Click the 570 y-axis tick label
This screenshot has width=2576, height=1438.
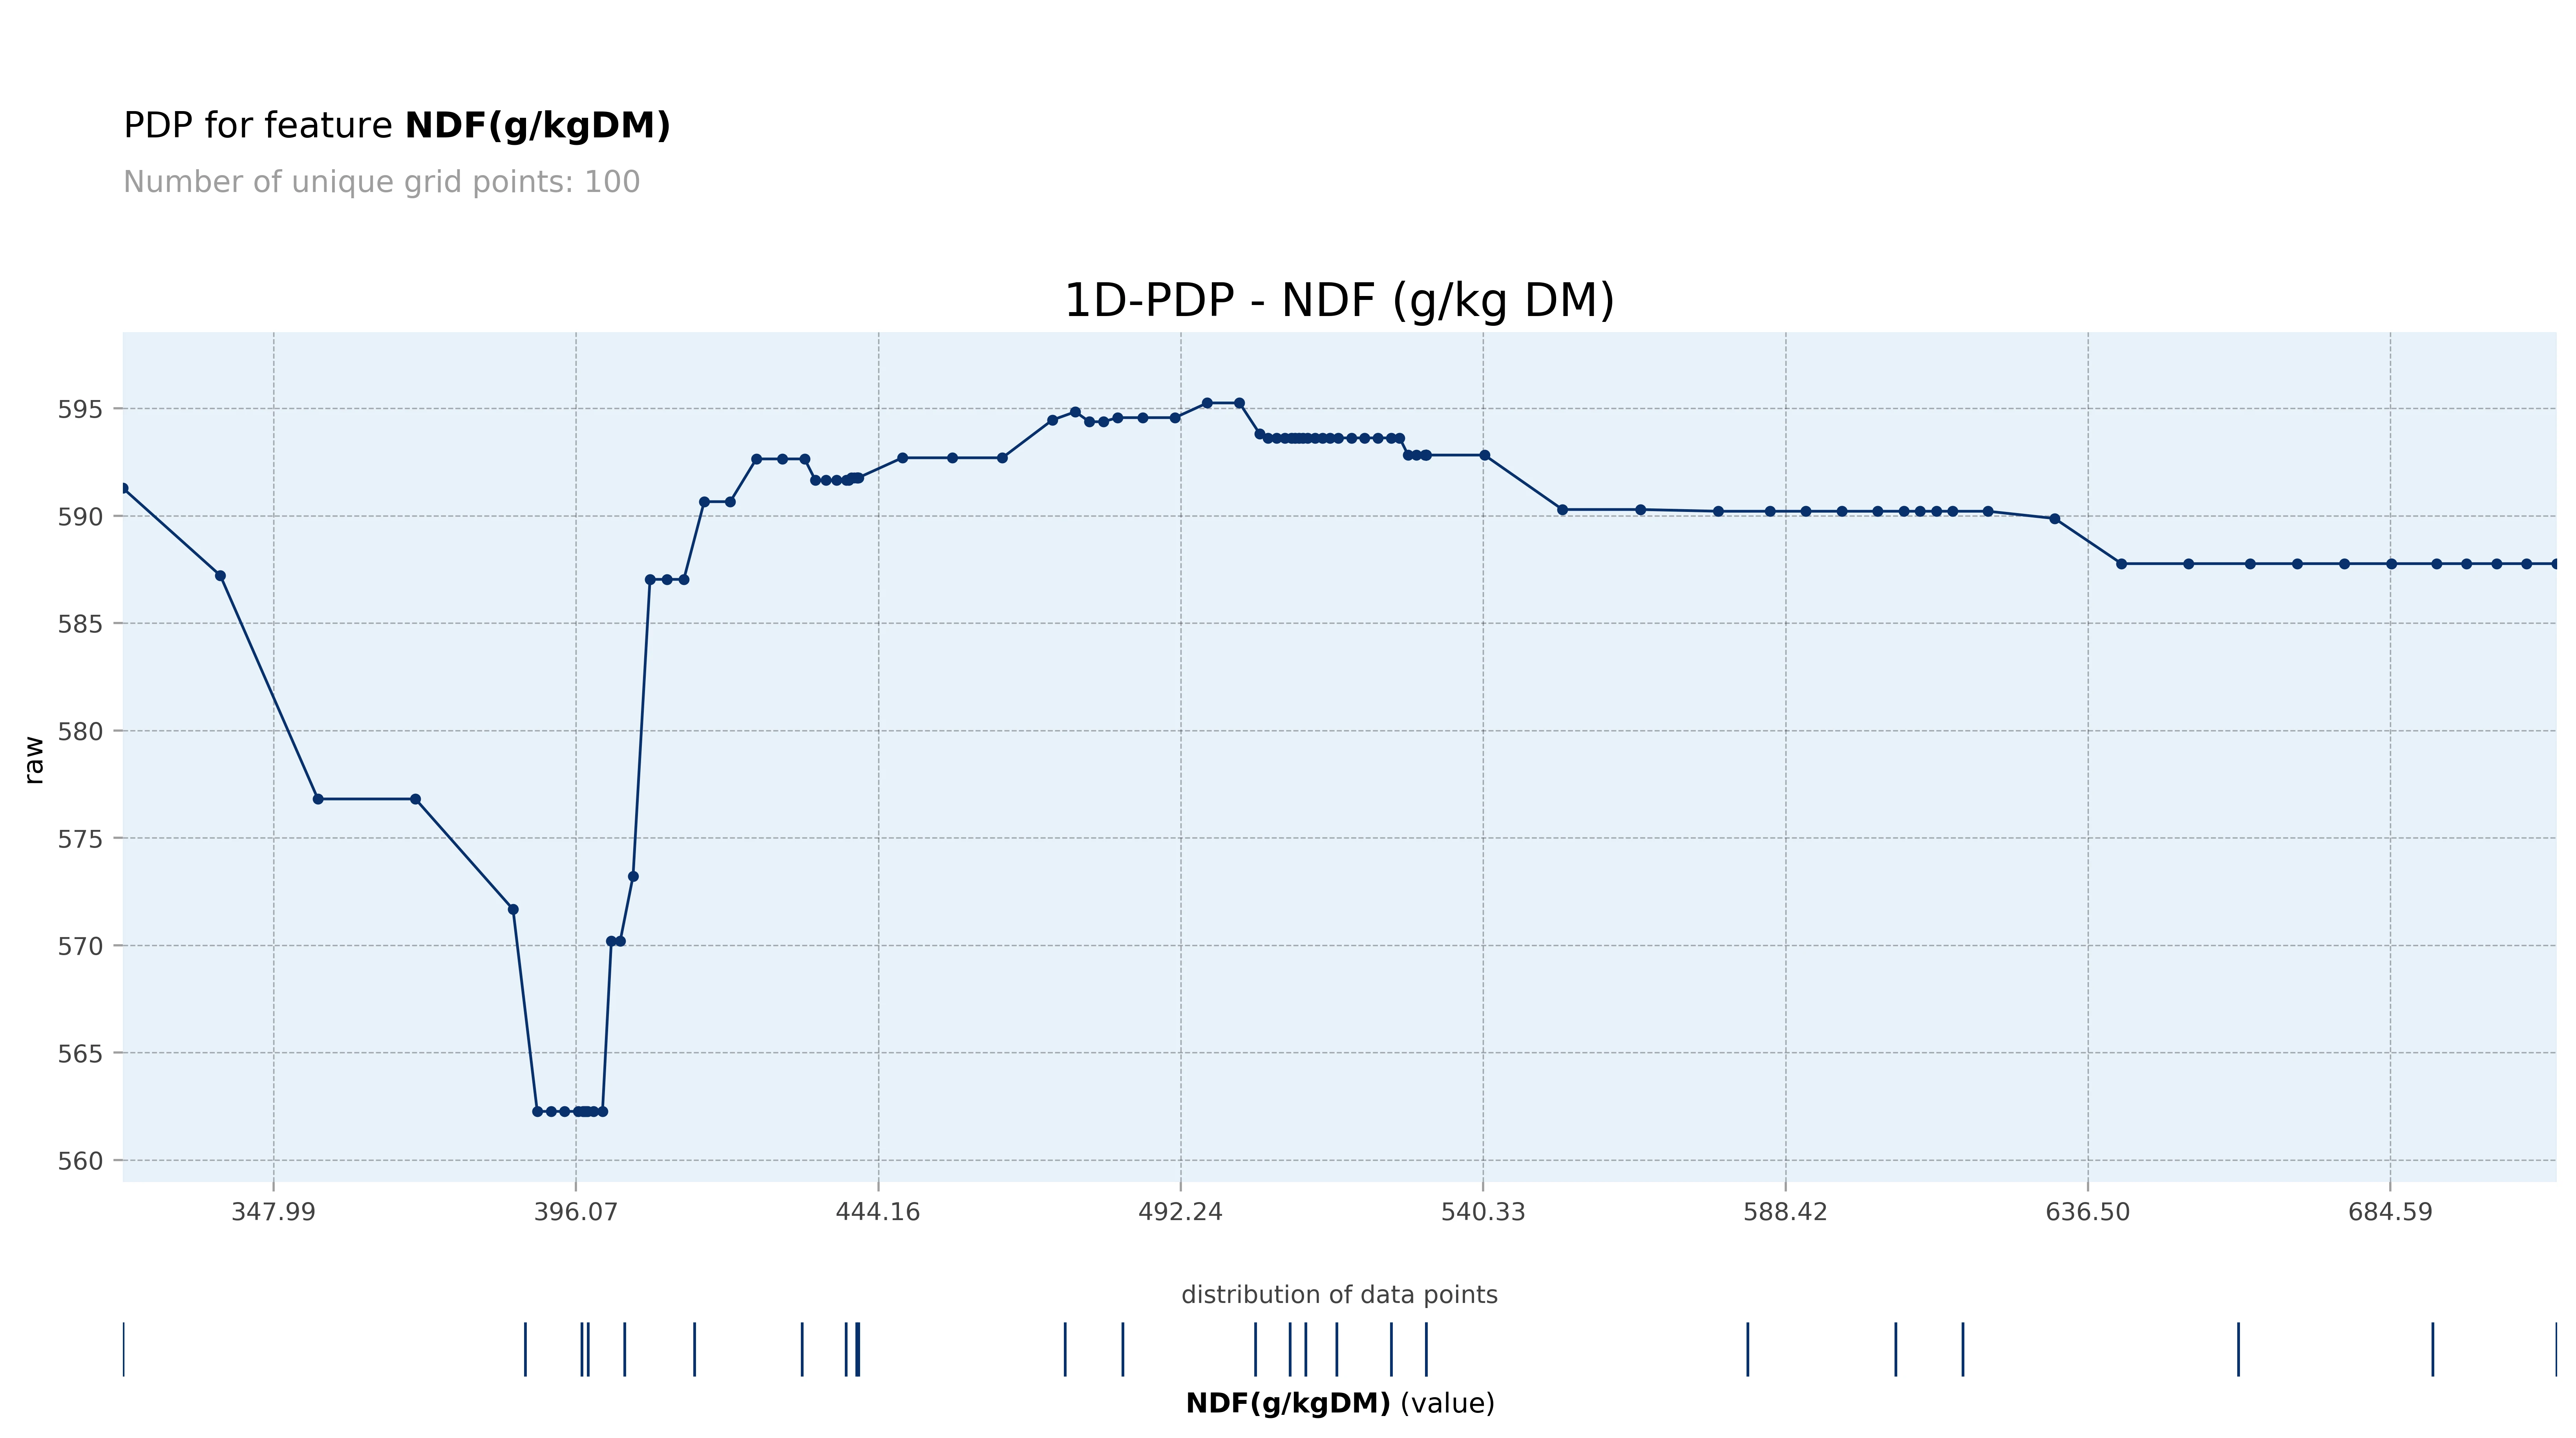click(80, 946)
